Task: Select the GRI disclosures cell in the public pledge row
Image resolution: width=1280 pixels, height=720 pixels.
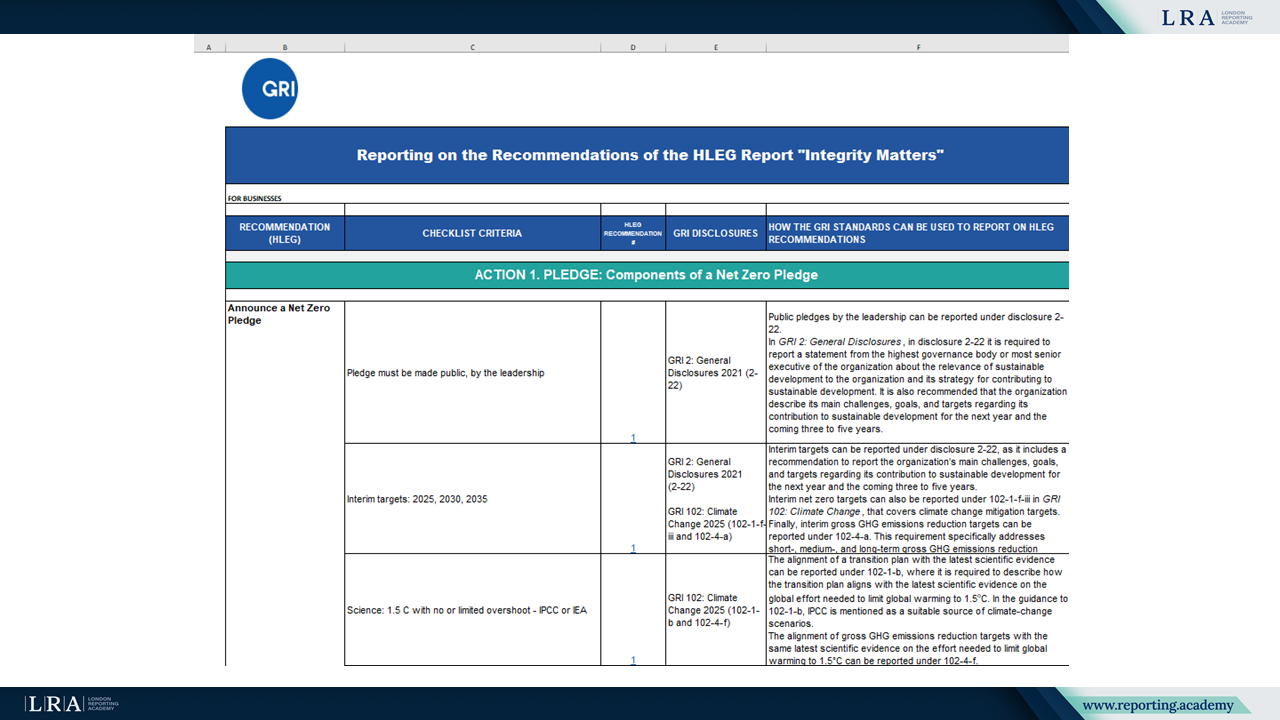Action: tap(716, 372)
